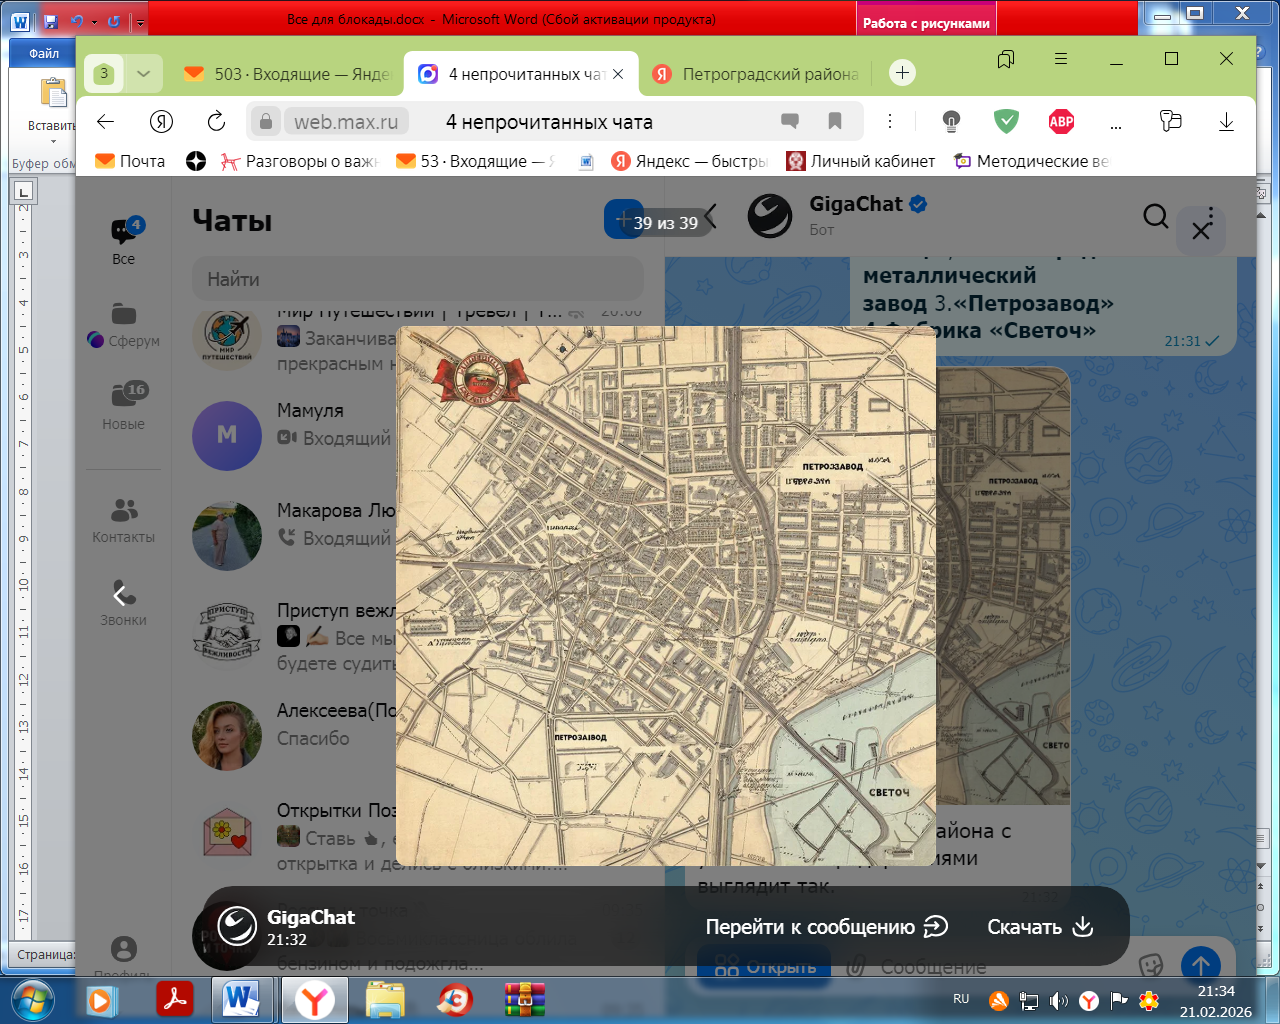Download the map image with Скачать
The height and width of the screenshot is (1024, 1280).
[1040, 927]
